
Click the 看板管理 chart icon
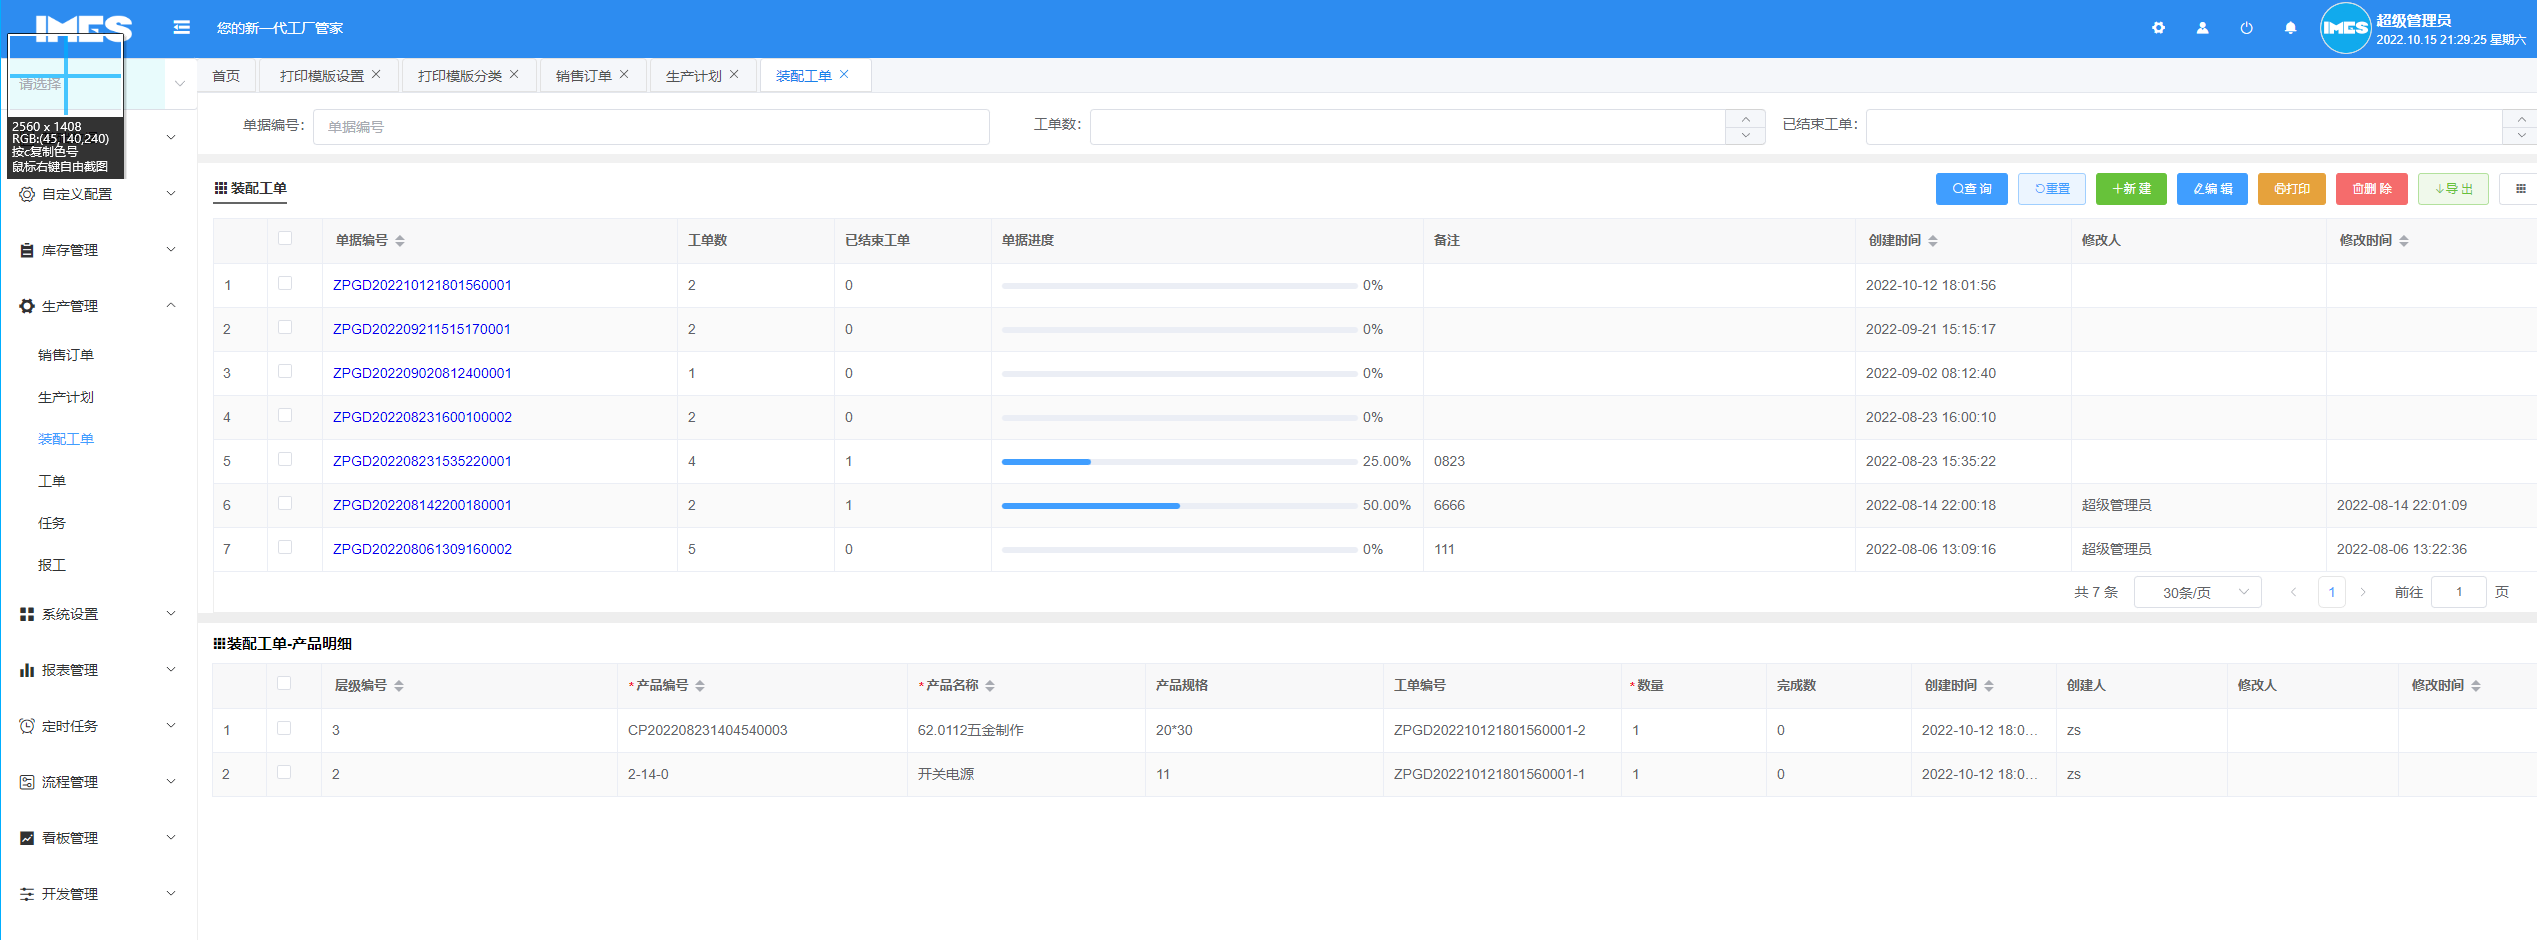[x=27, y=838]
